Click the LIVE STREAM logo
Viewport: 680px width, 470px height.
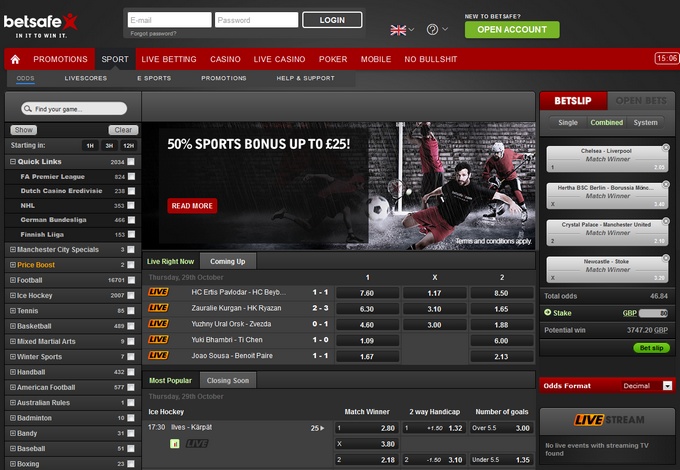pyautogui.click(x=609, y=420)
